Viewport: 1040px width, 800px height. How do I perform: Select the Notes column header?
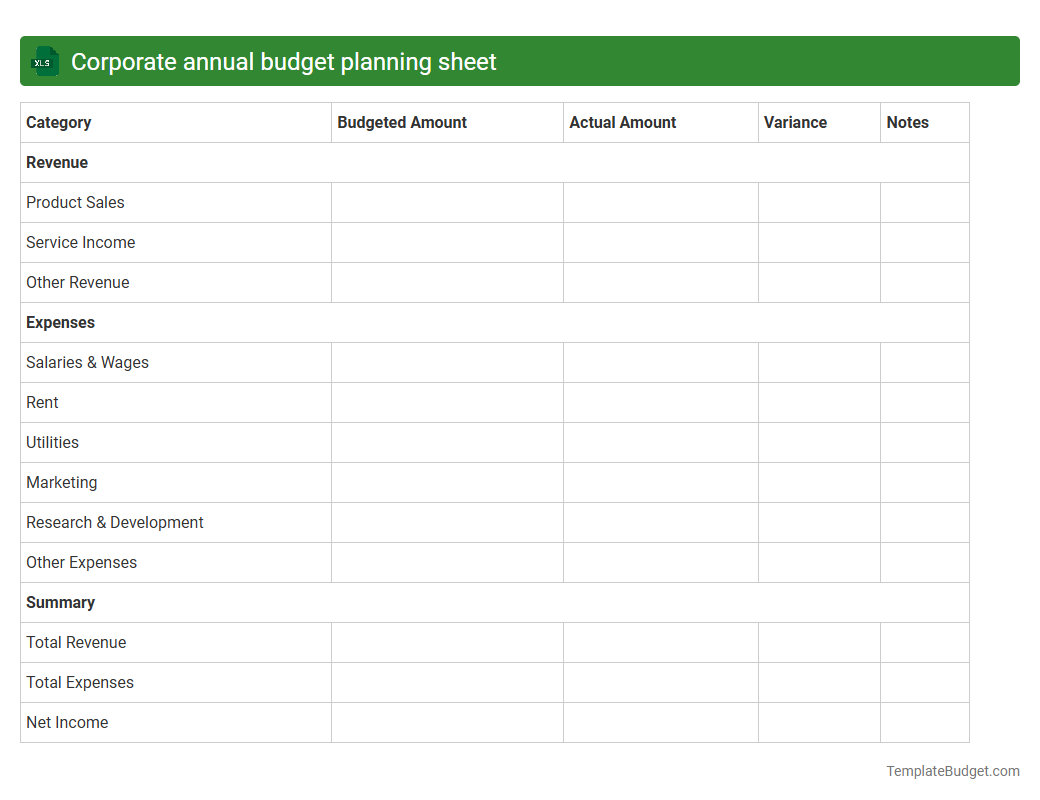(x=907, y=122)
